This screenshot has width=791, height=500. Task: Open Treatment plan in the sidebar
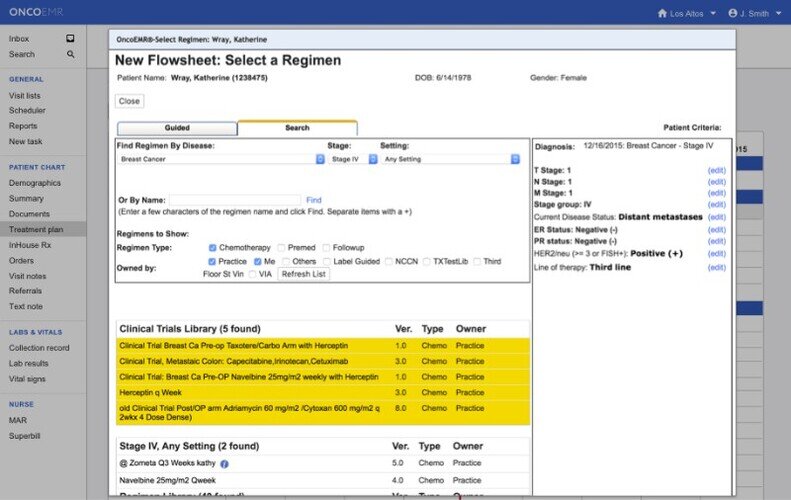[x=37, y=229]
